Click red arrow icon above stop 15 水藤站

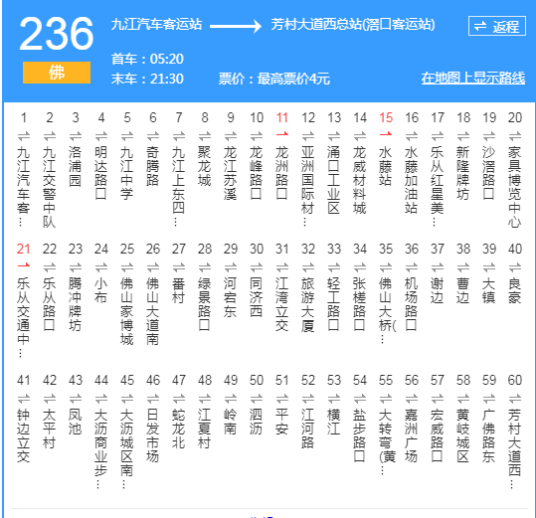[x=386, y=134]
